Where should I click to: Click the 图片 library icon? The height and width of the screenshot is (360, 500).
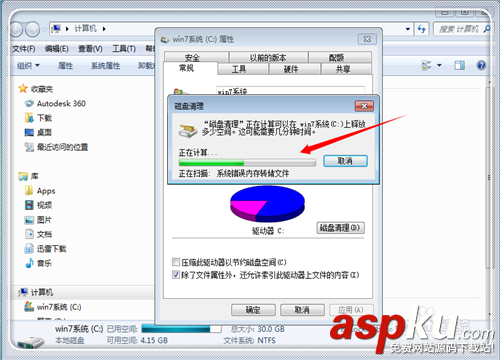(x=29, y=220)
